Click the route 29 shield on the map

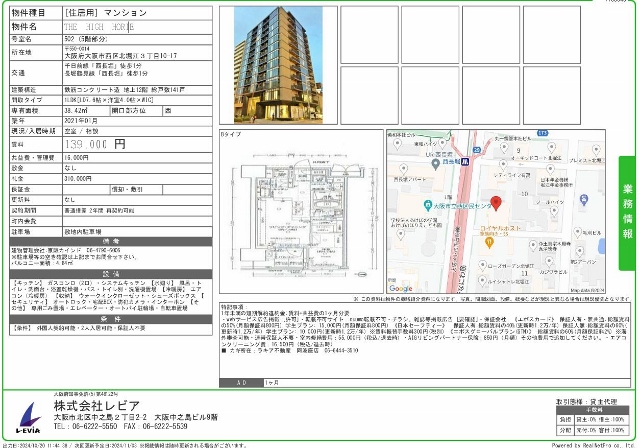tap(477, 150)
